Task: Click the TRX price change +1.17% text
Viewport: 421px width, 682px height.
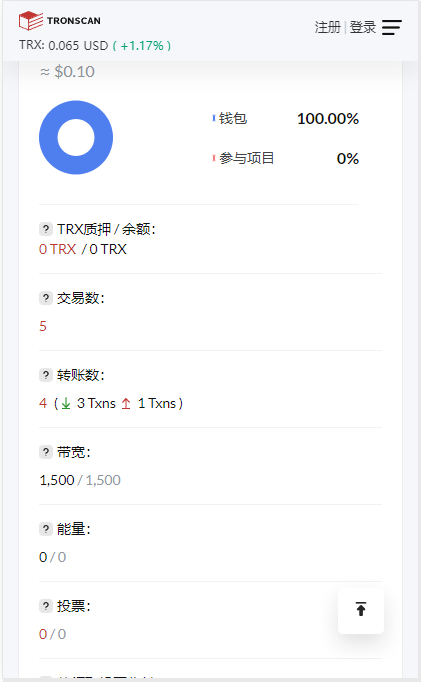Action: pyautogui.click(x=142, y=46)
